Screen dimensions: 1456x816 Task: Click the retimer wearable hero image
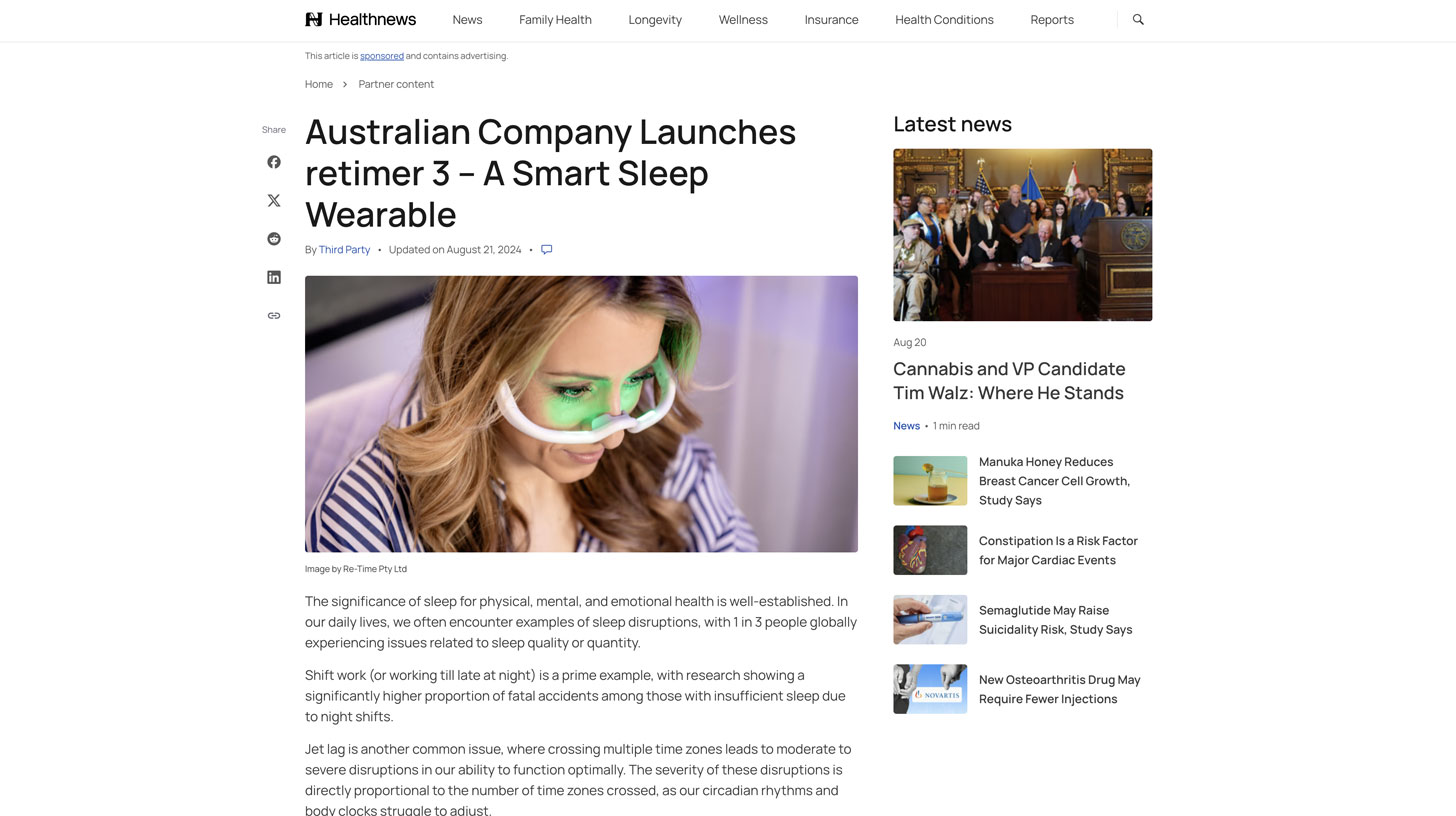[581, 414]
